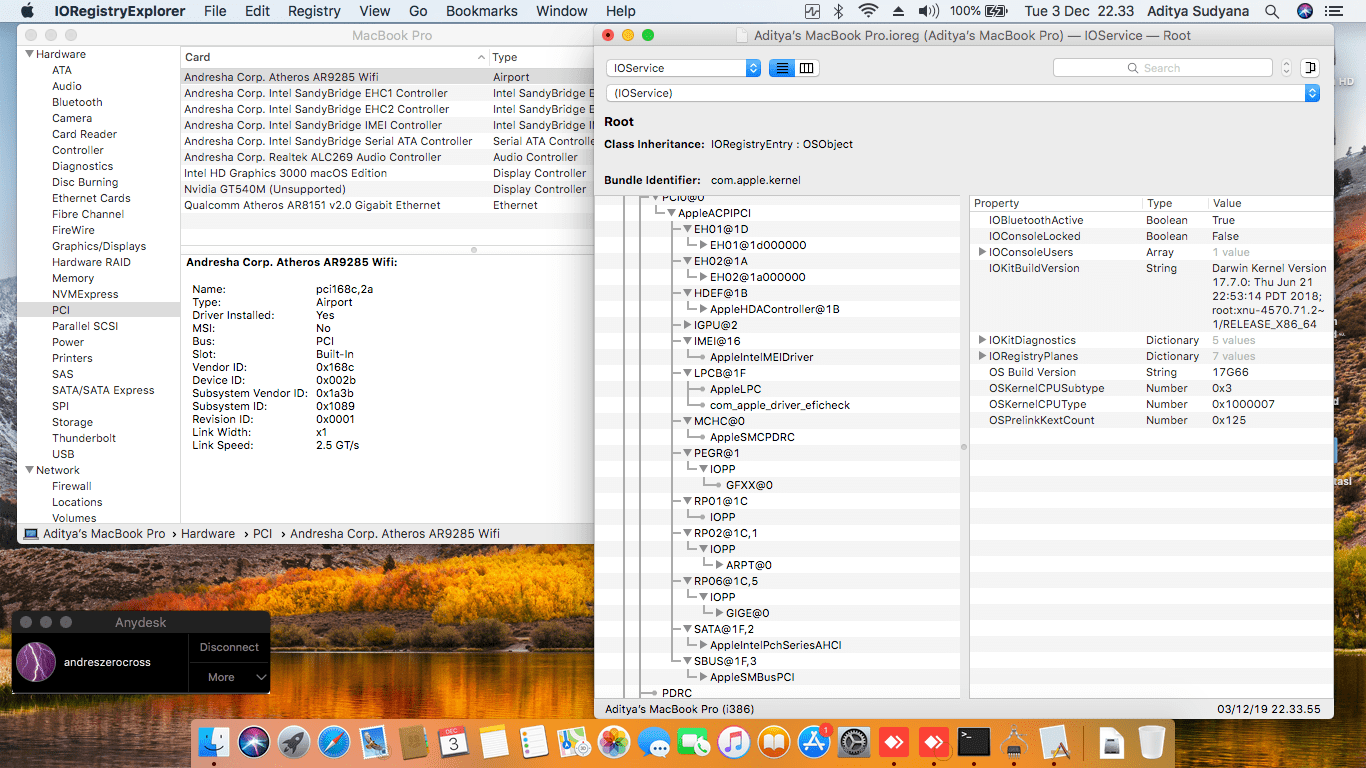Open AnyDesk from the Dock

point(893,742)
